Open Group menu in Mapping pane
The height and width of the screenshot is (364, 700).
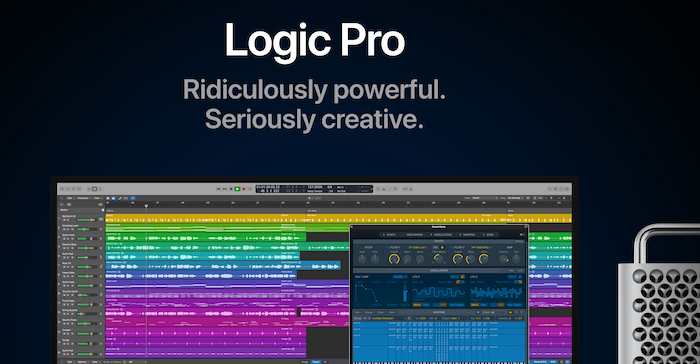coord(370,312)
